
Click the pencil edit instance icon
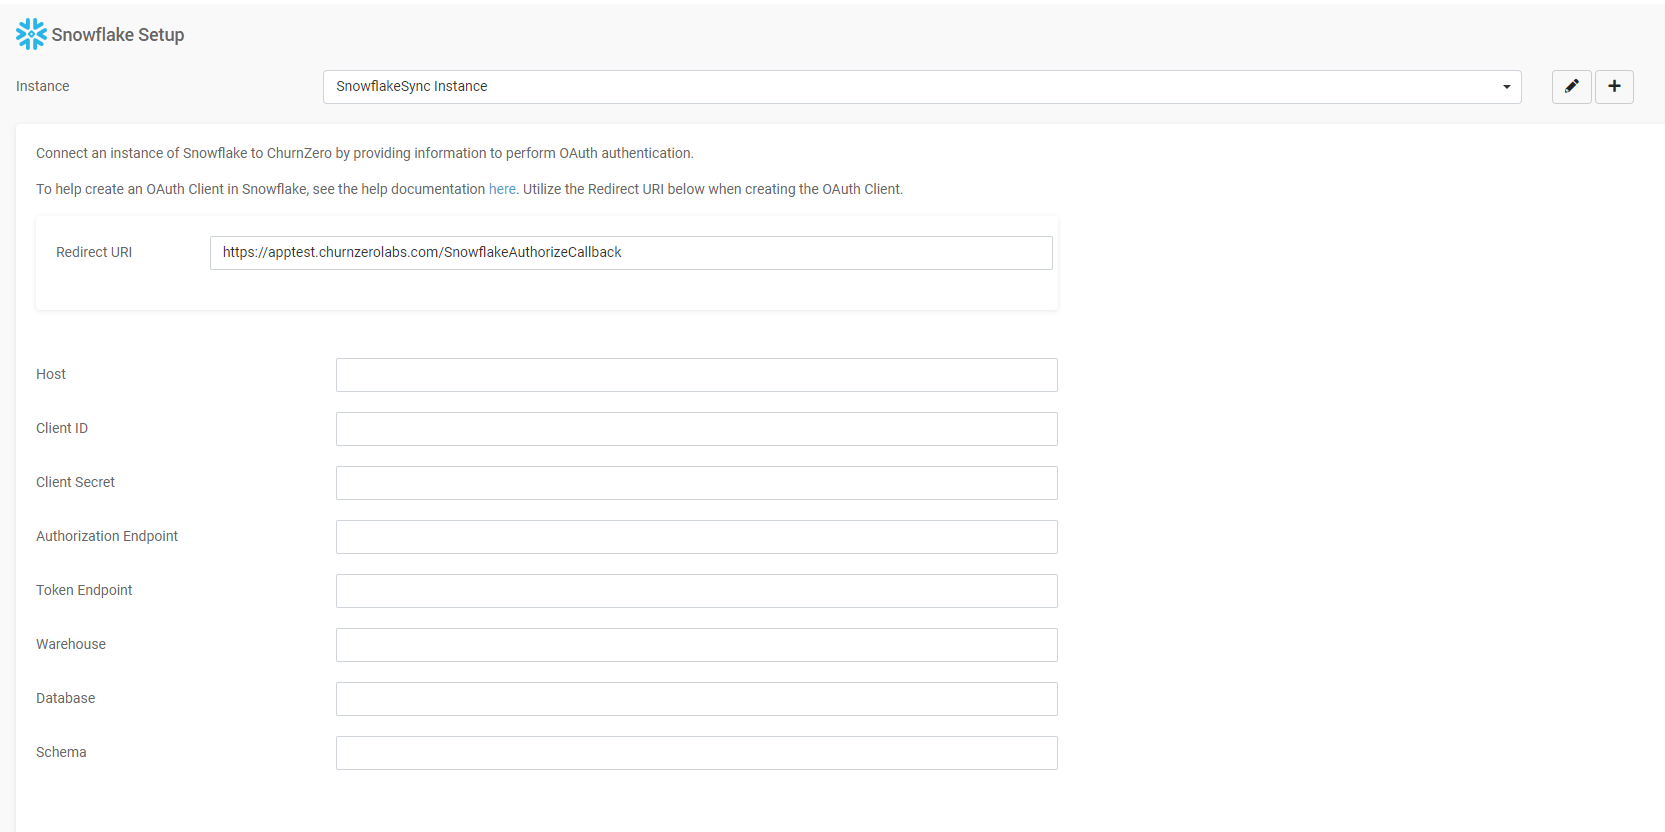[1571, 87]
